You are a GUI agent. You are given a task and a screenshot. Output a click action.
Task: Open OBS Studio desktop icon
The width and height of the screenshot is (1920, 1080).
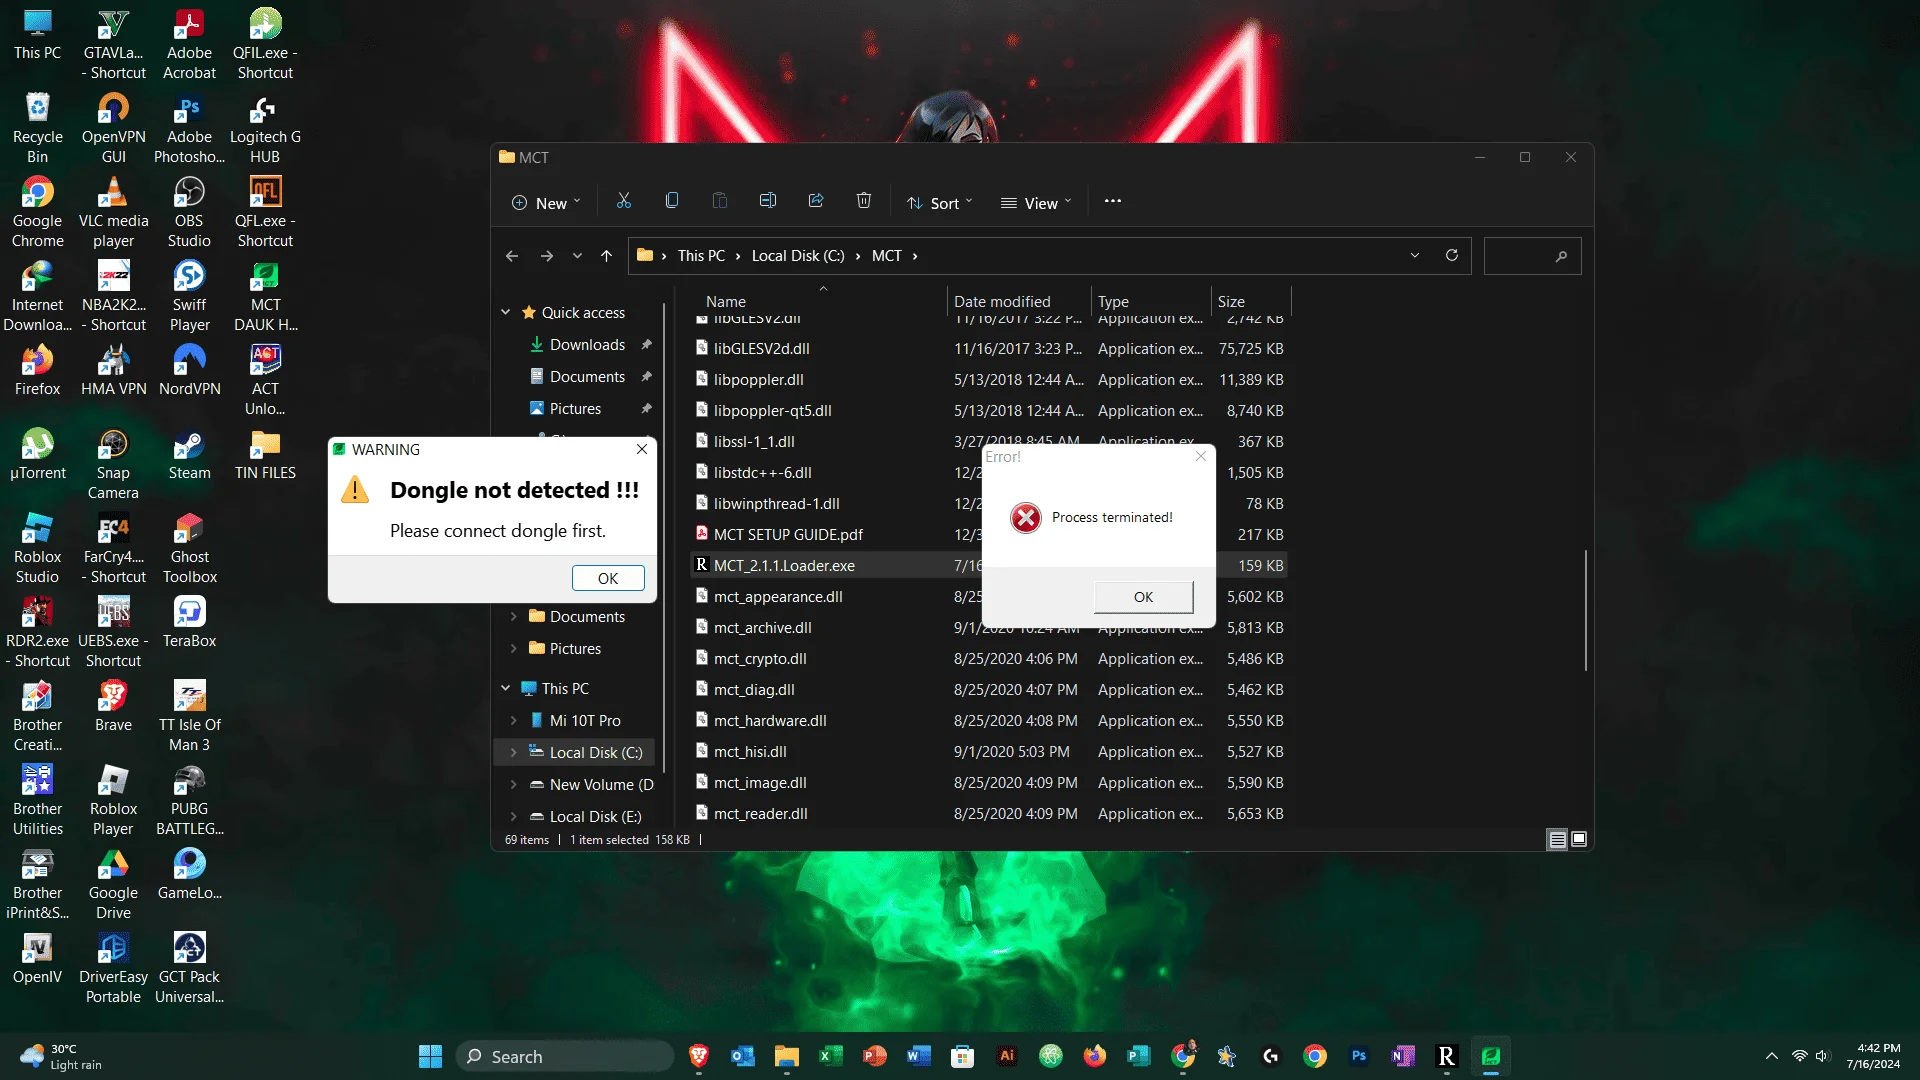click(x=189, y=212)
